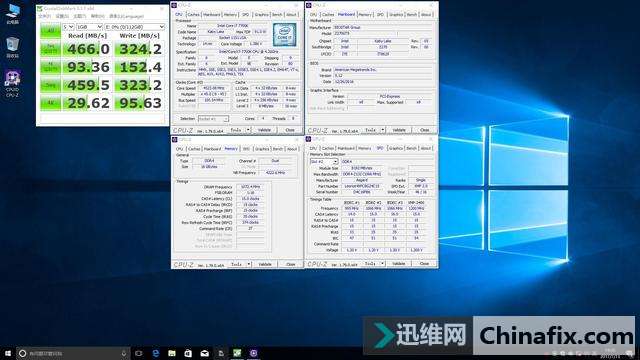Image resolution: width=640 pixels, height=360 pixels.
Task: Select Memory tab in the SPD-tab window
Action: tap(364, 149)
